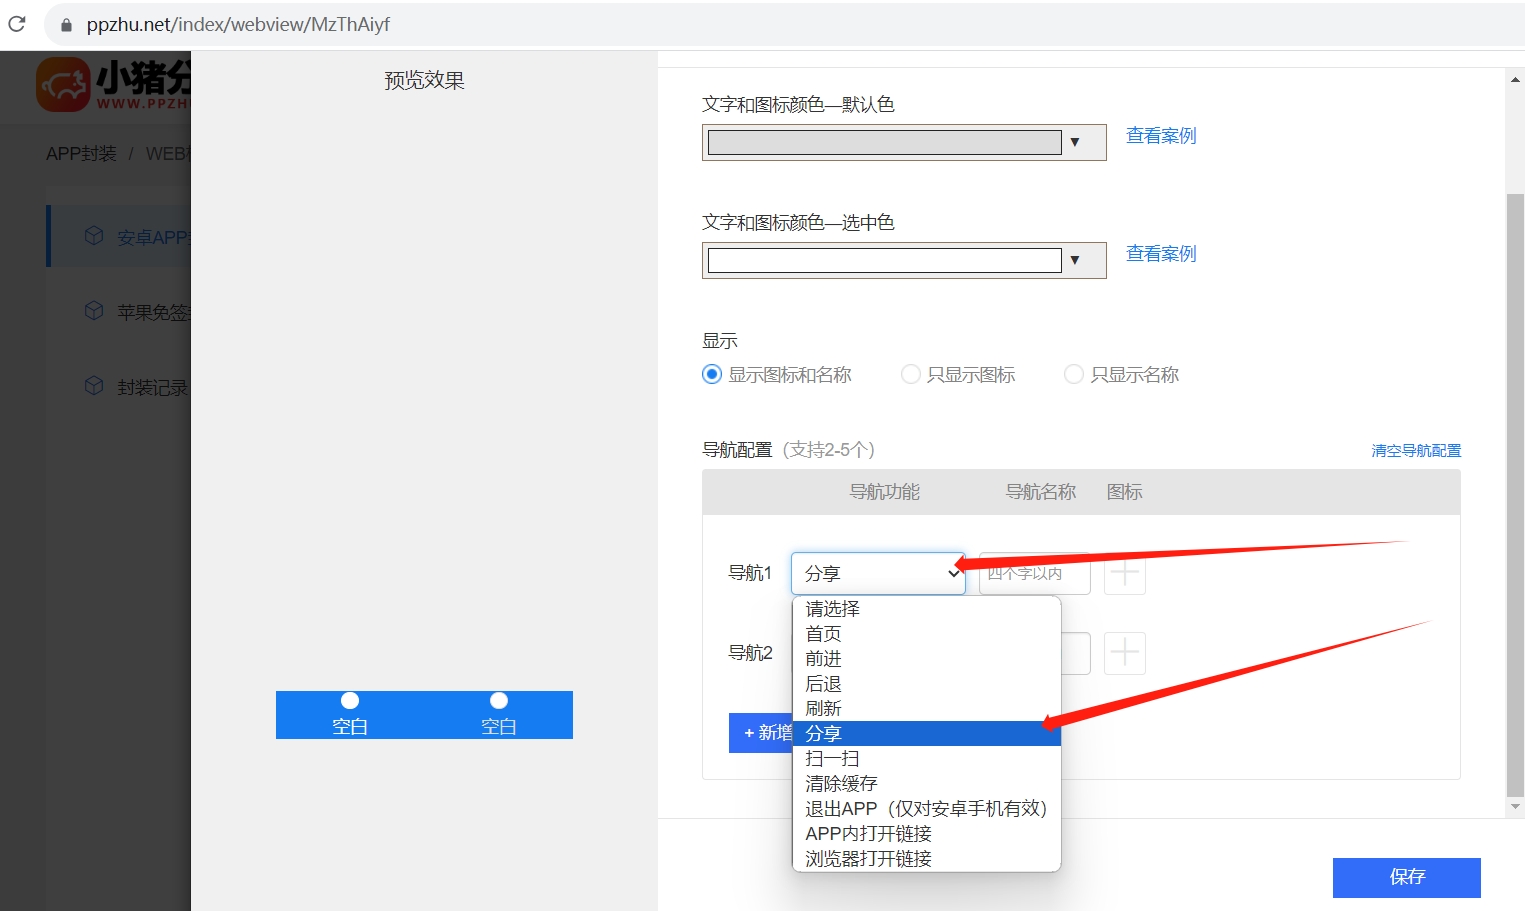Click the cube icon beside 封装记录
1525x911 pixels.
point(93,386)
